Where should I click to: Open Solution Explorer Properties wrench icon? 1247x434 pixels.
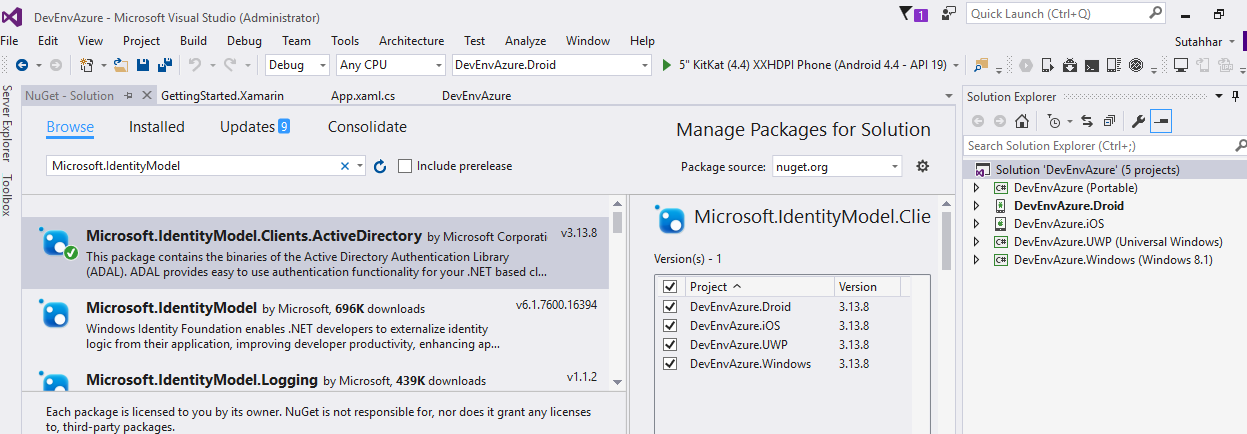(1137, 121)
